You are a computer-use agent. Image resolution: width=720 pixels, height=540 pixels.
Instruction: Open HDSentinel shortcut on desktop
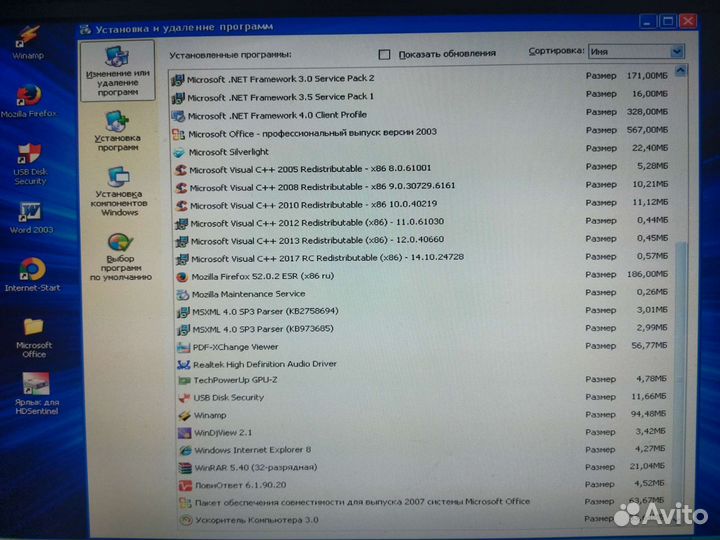[37, 394]
